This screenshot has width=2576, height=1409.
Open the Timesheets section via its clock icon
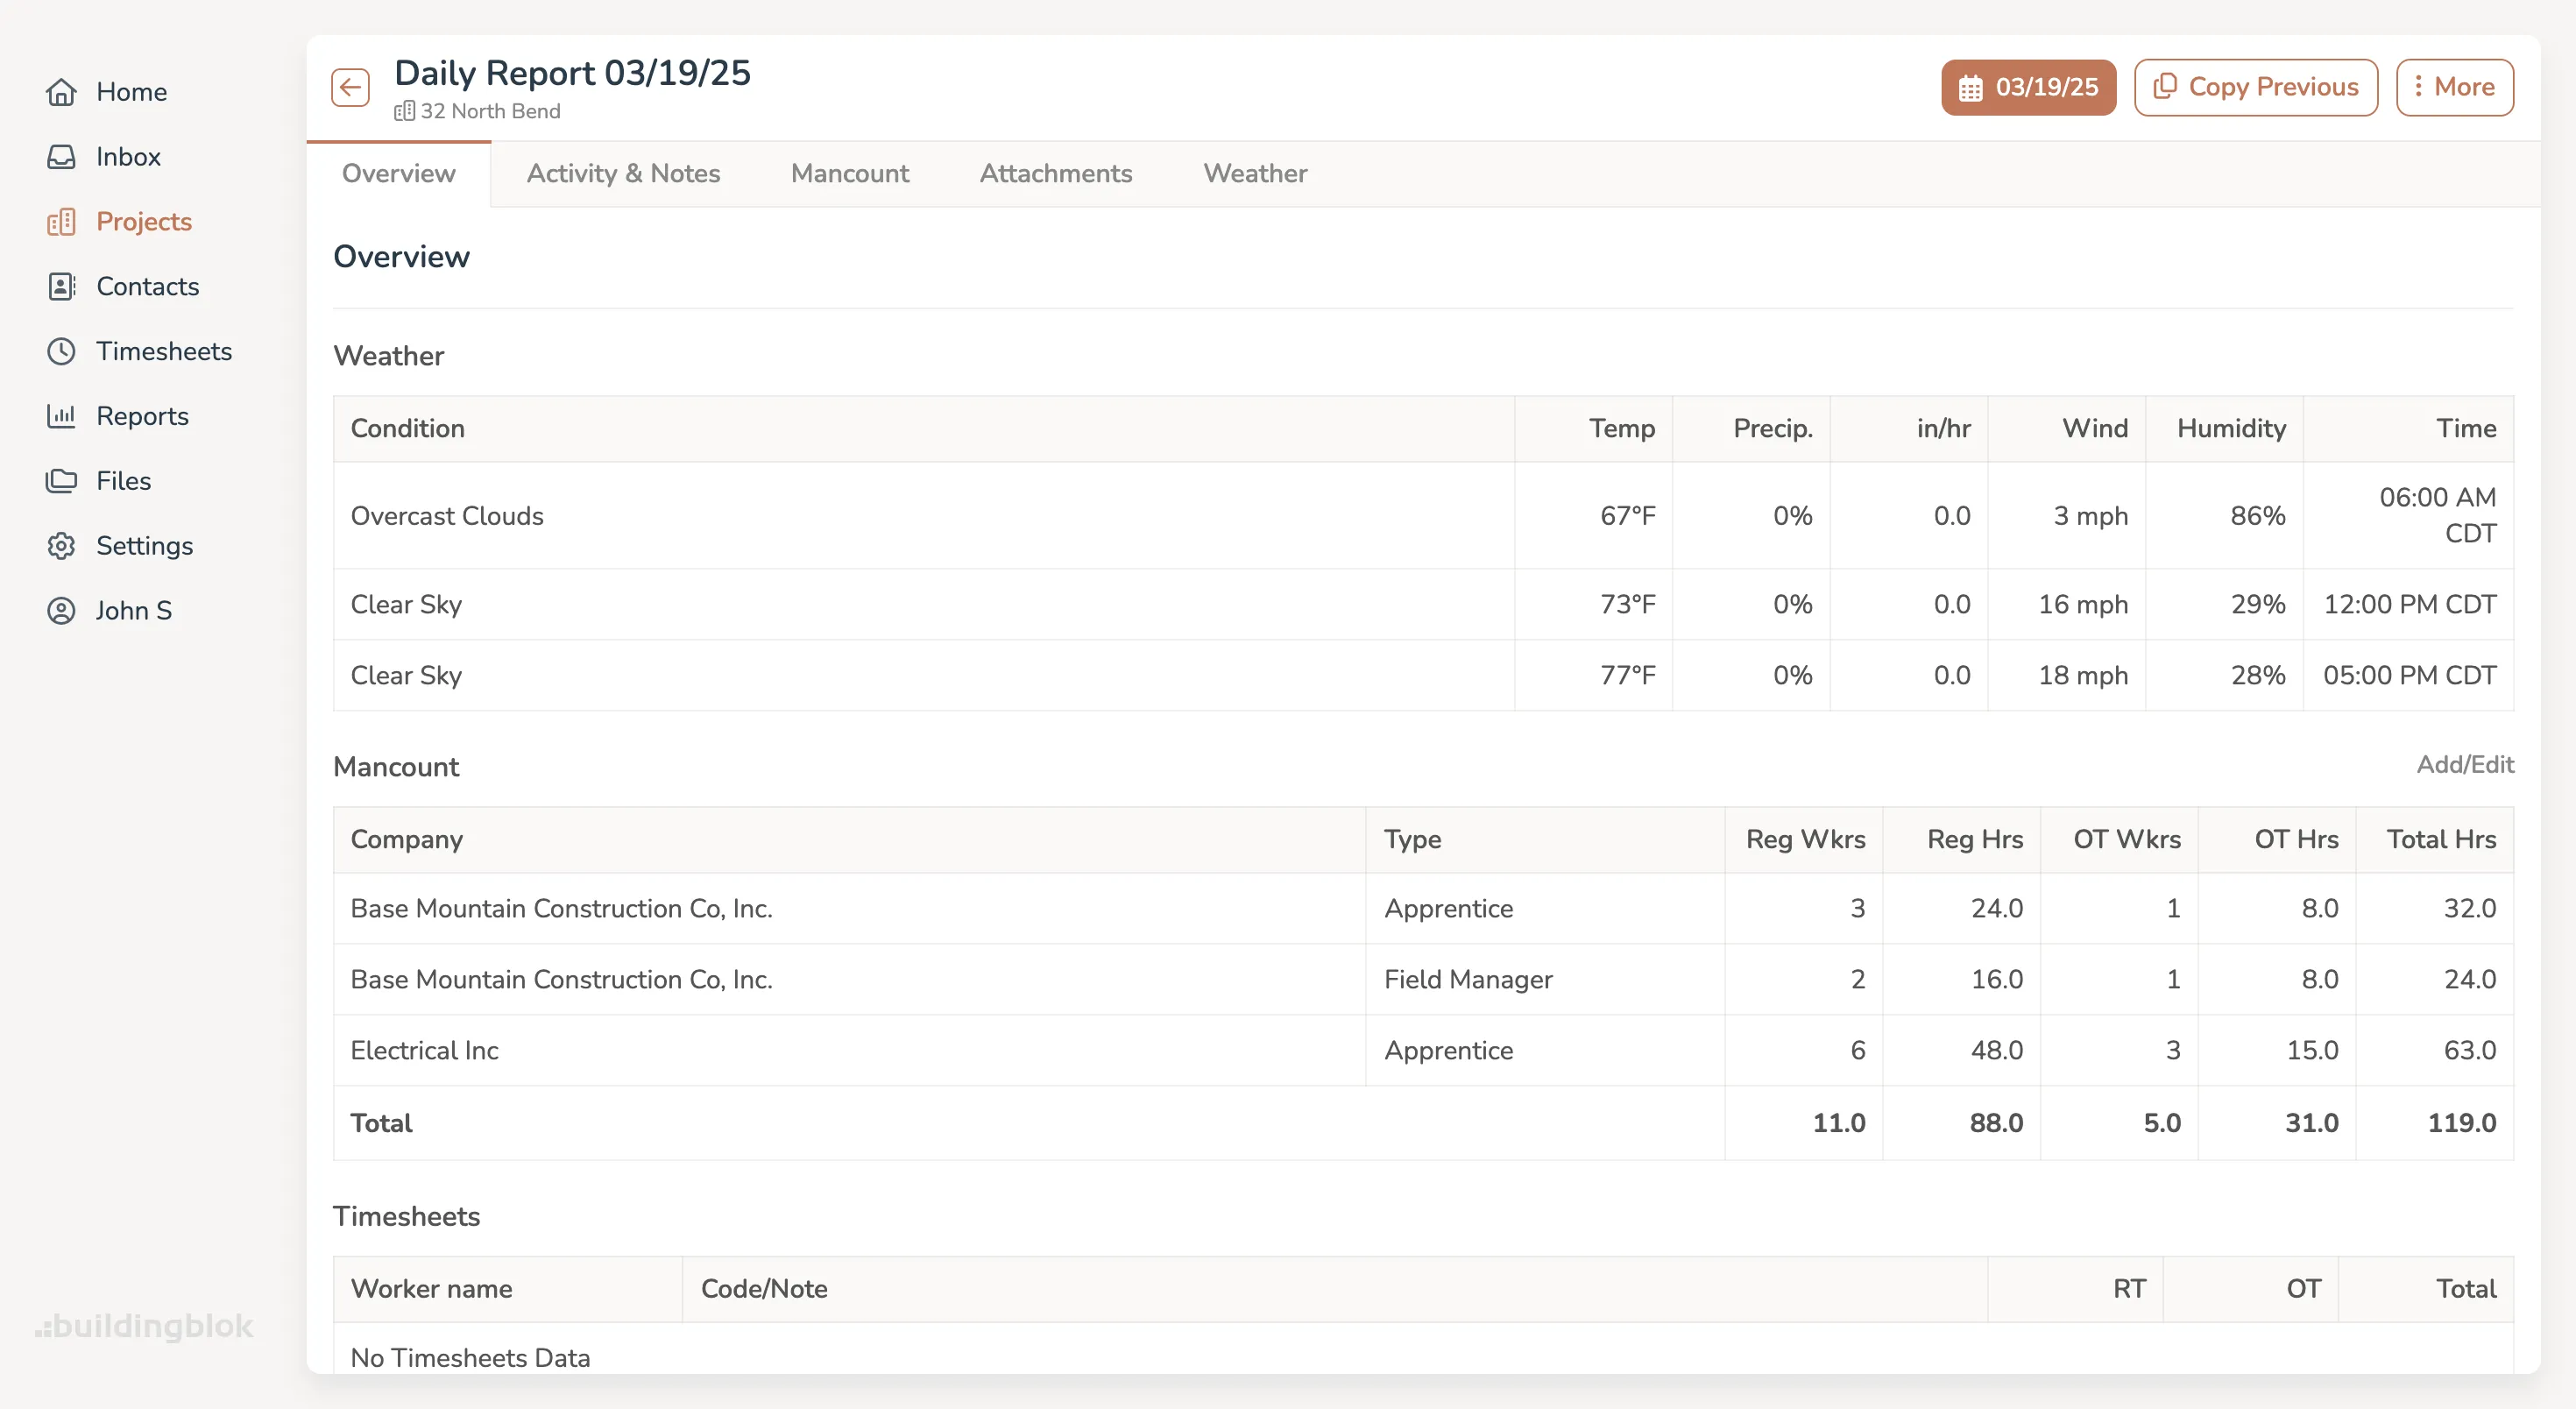(61, 351)
